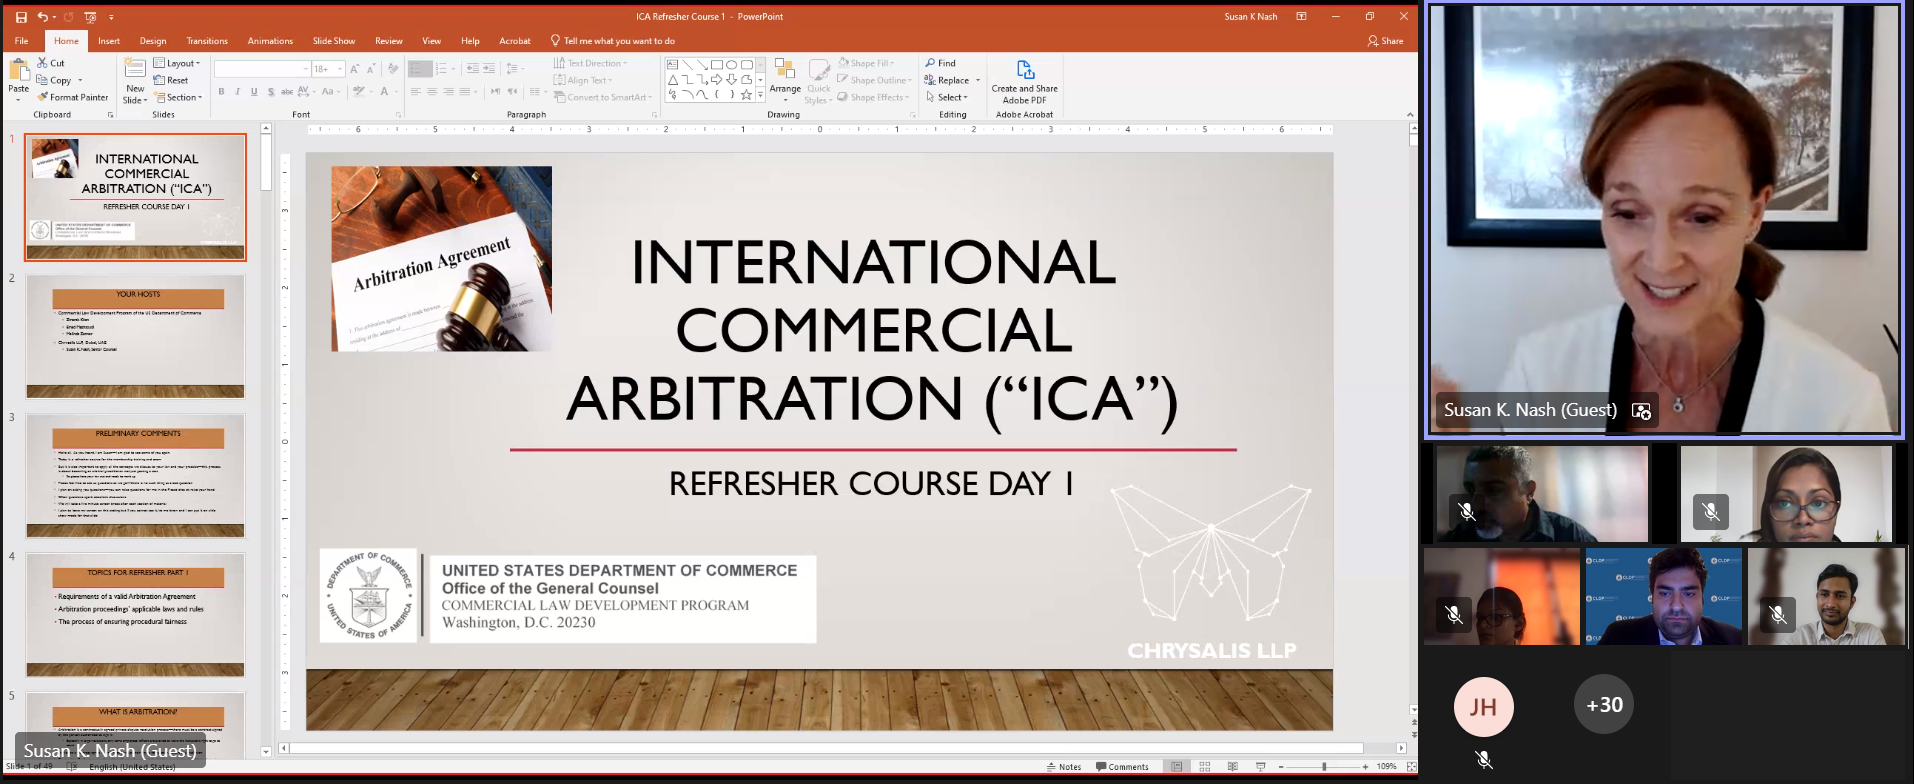The image size is (1914, 784).
Task: Select the Format Painter tool
Action: point(72,97)
